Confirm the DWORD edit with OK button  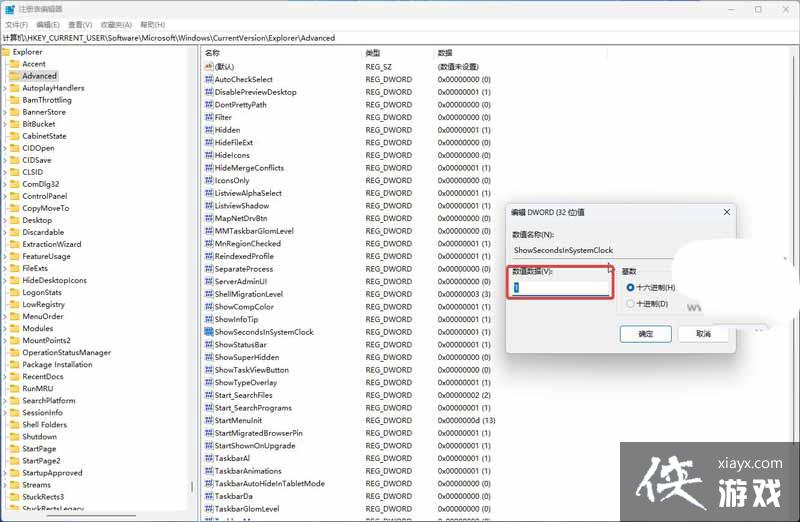(645, 334)
